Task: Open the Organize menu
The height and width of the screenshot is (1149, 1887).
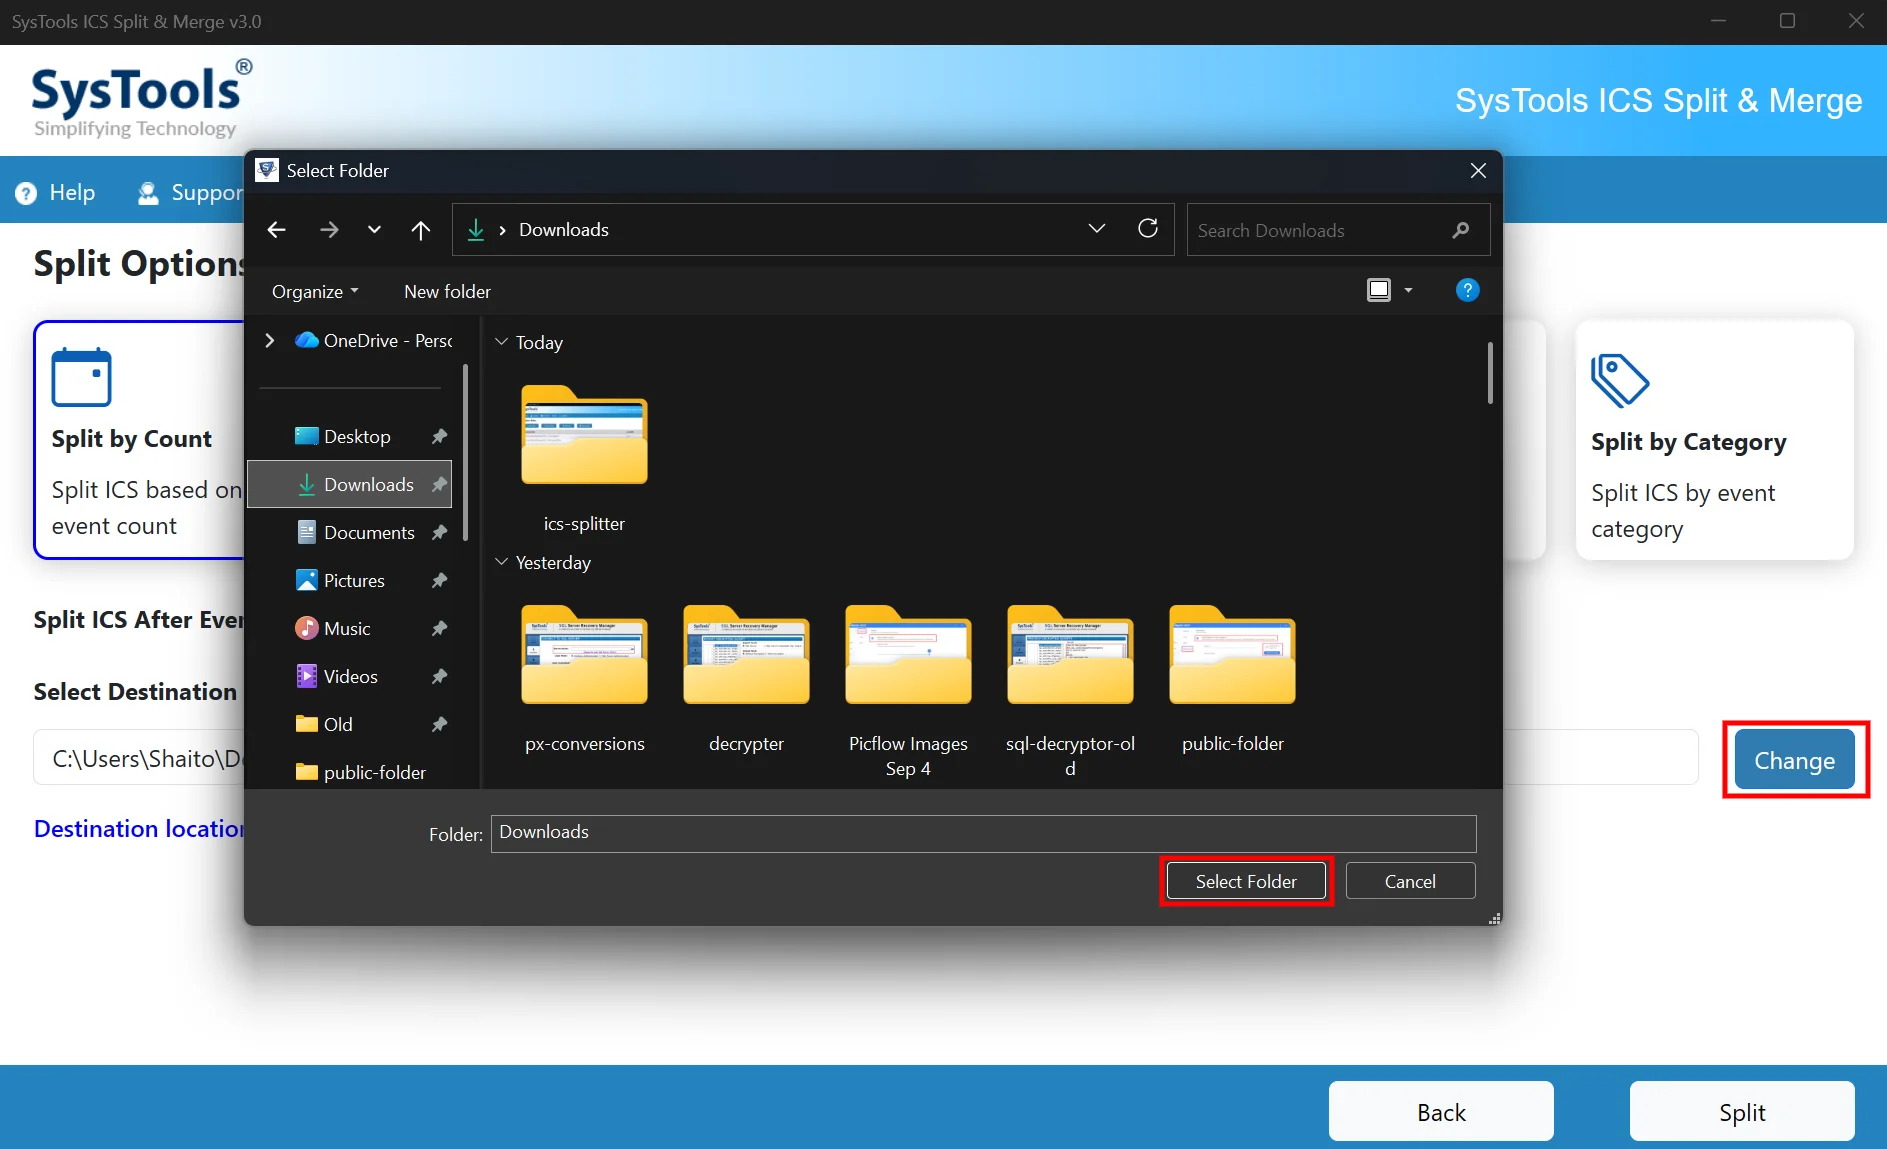Action: [x=315, y=291]
